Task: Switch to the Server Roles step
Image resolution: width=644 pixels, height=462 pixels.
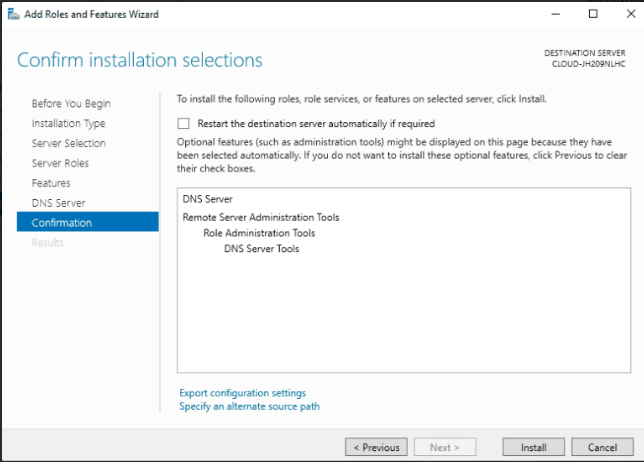Action: pos(60,163)
